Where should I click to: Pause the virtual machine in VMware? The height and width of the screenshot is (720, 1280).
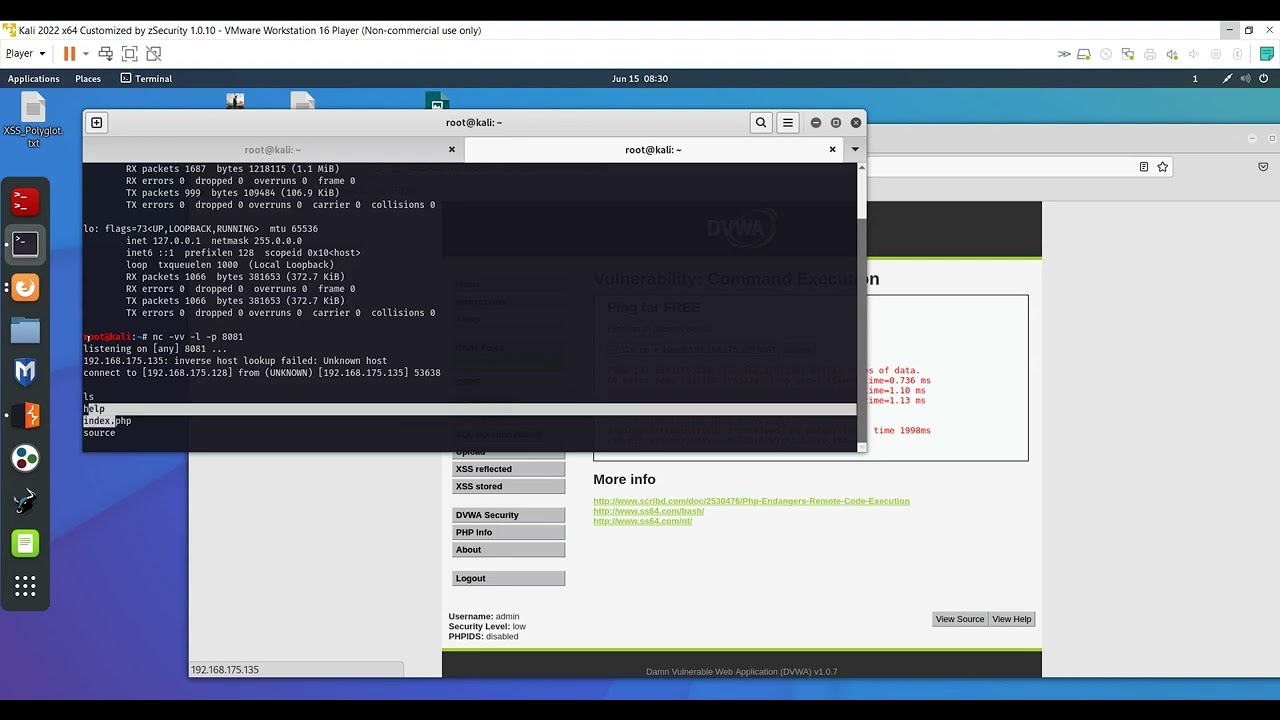[69, 54]
